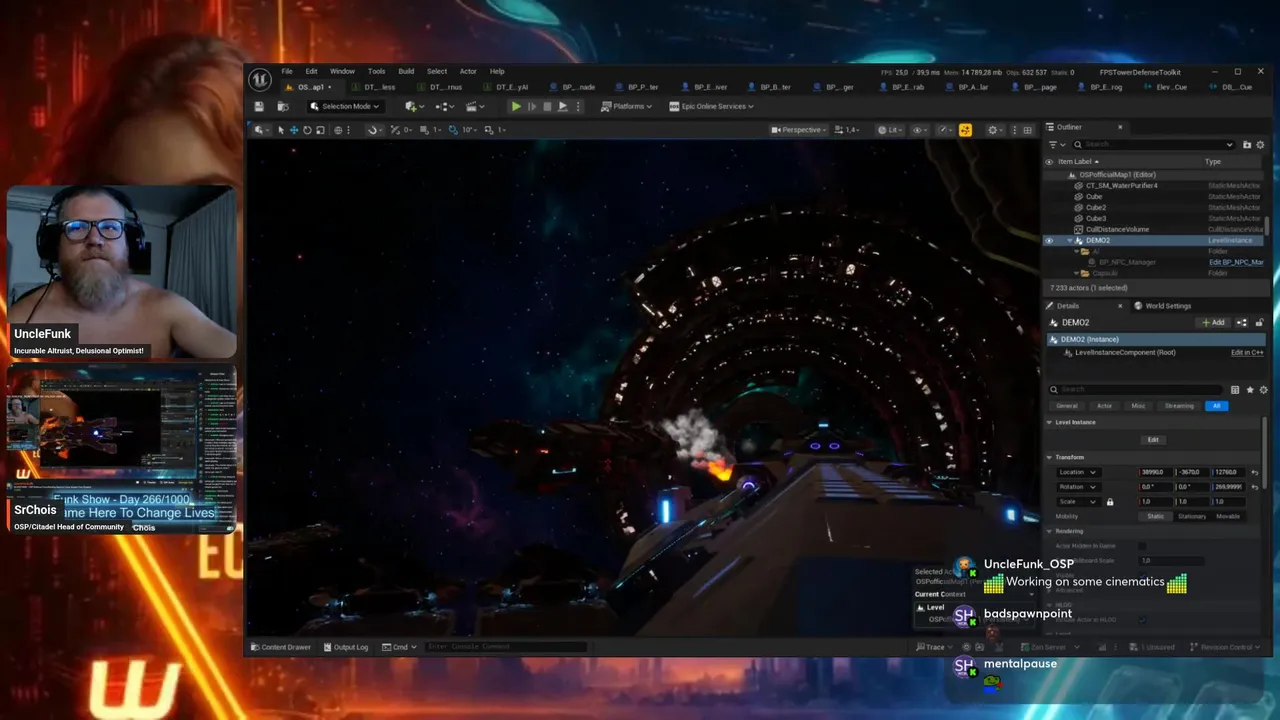Viewport: 1280px width, 720px height.
Task: Select CullDistanceVolume in Outliner
Action: (x=1117, y=230)
